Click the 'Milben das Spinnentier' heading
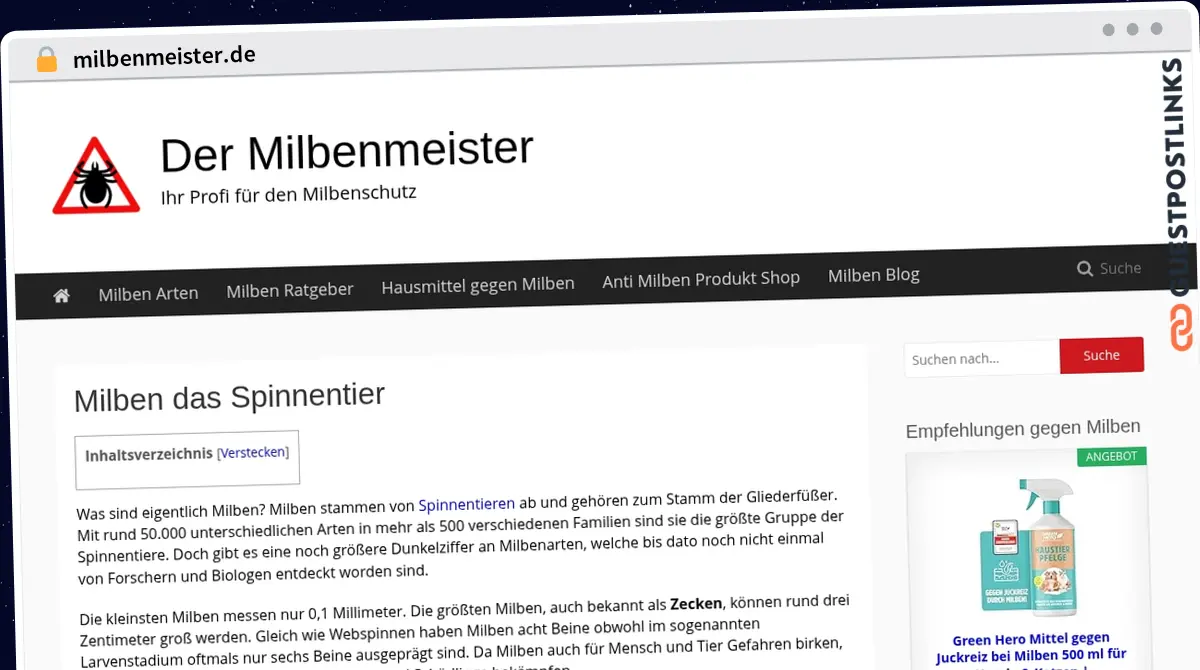This screenshot has height=670, width=1200. coord(229,397)
